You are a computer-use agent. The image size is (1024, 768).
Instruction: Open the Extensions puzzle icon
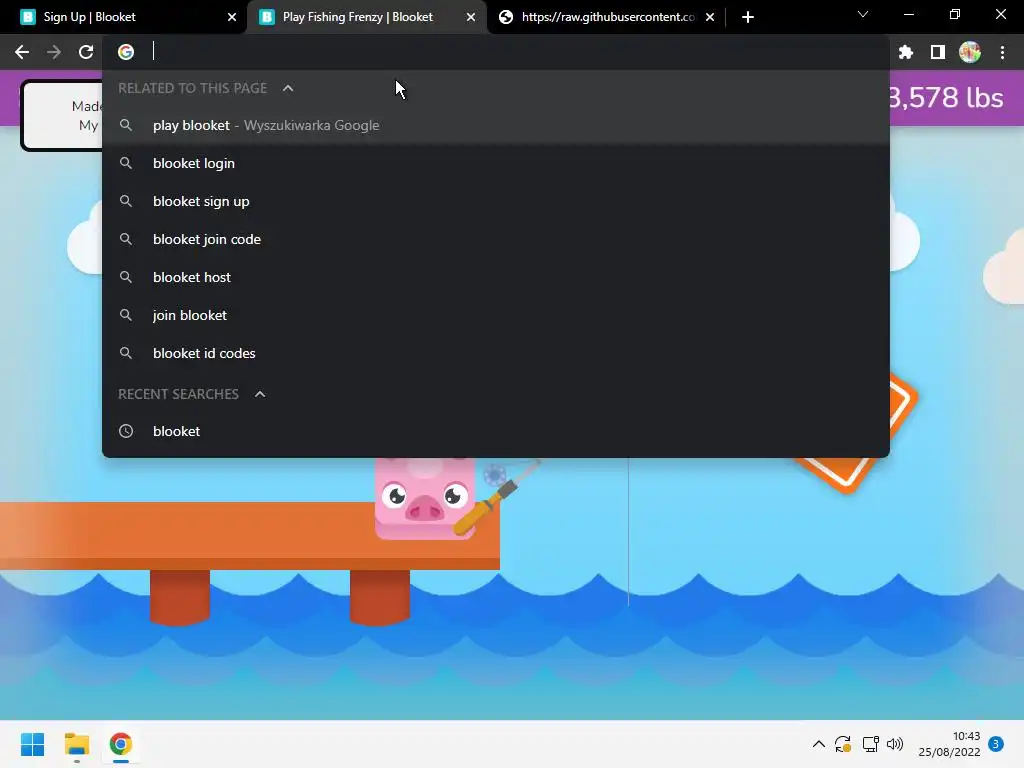tap(906, 52)
